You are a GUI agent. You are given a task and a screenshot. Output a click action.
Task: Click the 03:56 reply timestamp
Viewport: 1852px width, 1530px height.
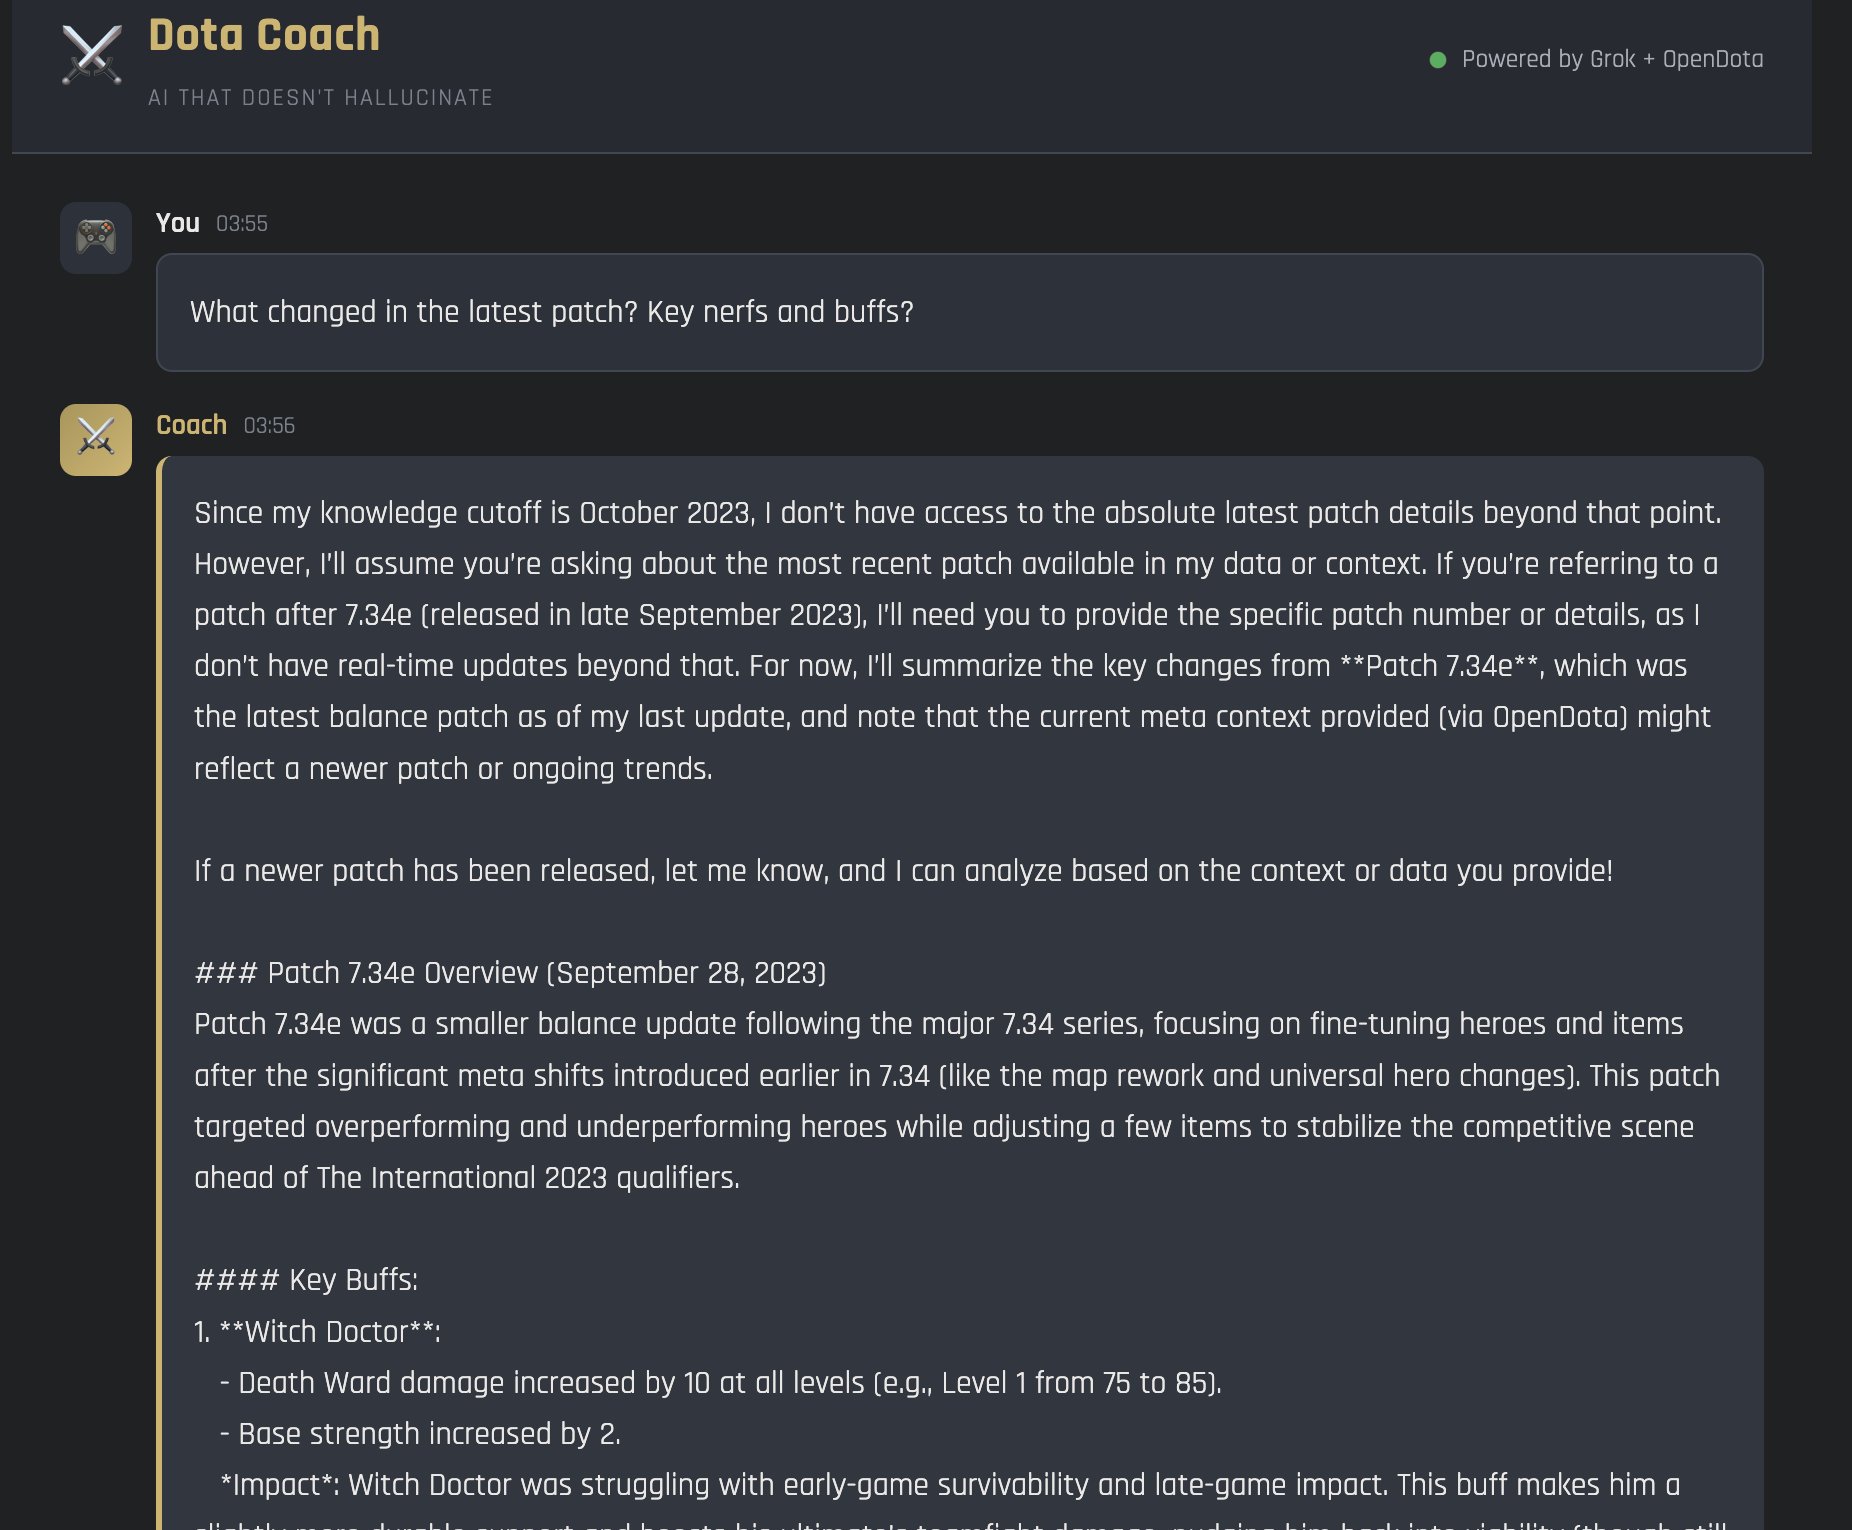click(269, 426)
